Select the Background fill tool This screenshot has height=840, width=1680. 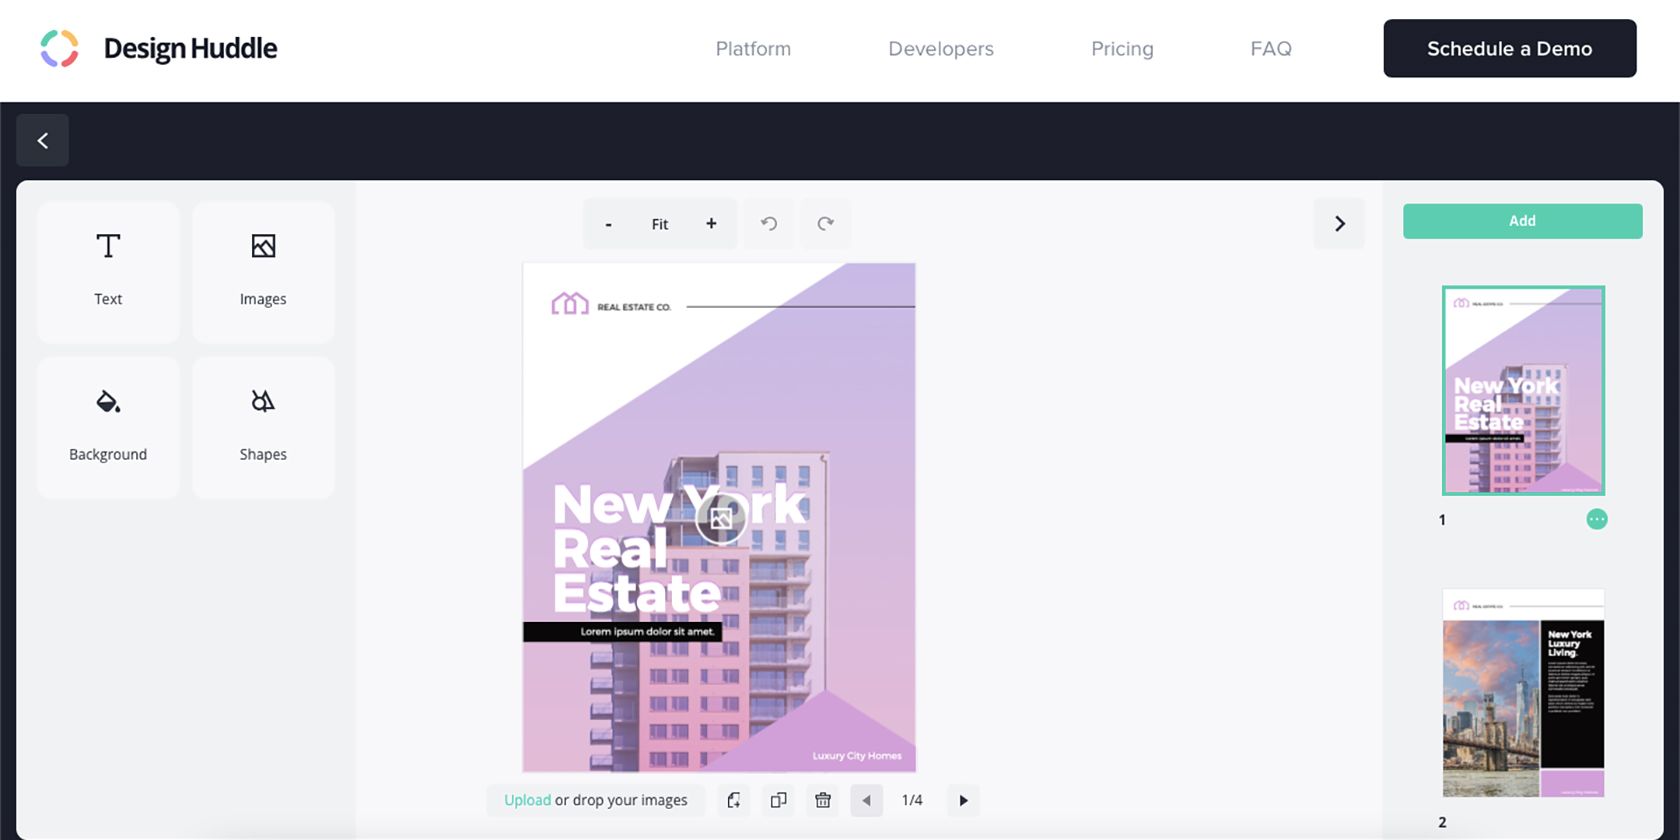click(x=108, y=426)
